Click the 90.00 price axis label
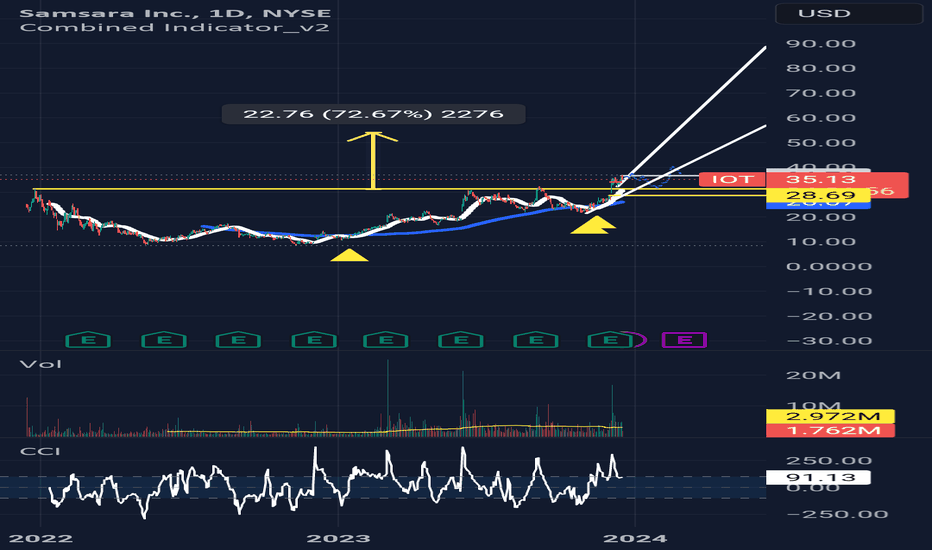The height and width of the screenshot is (550, 932). (x=821, y=43)
